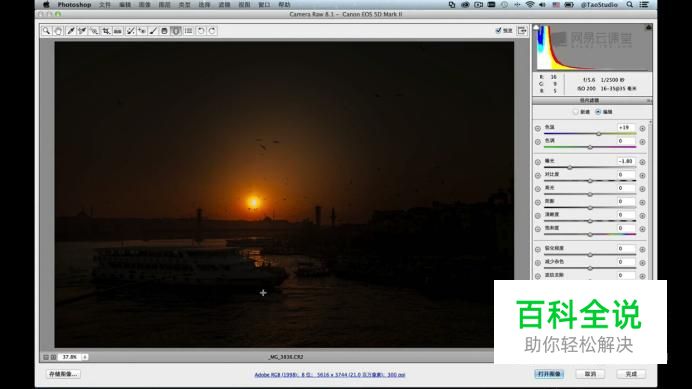
Task: Select the Crop tool
Action: [106, 30]
